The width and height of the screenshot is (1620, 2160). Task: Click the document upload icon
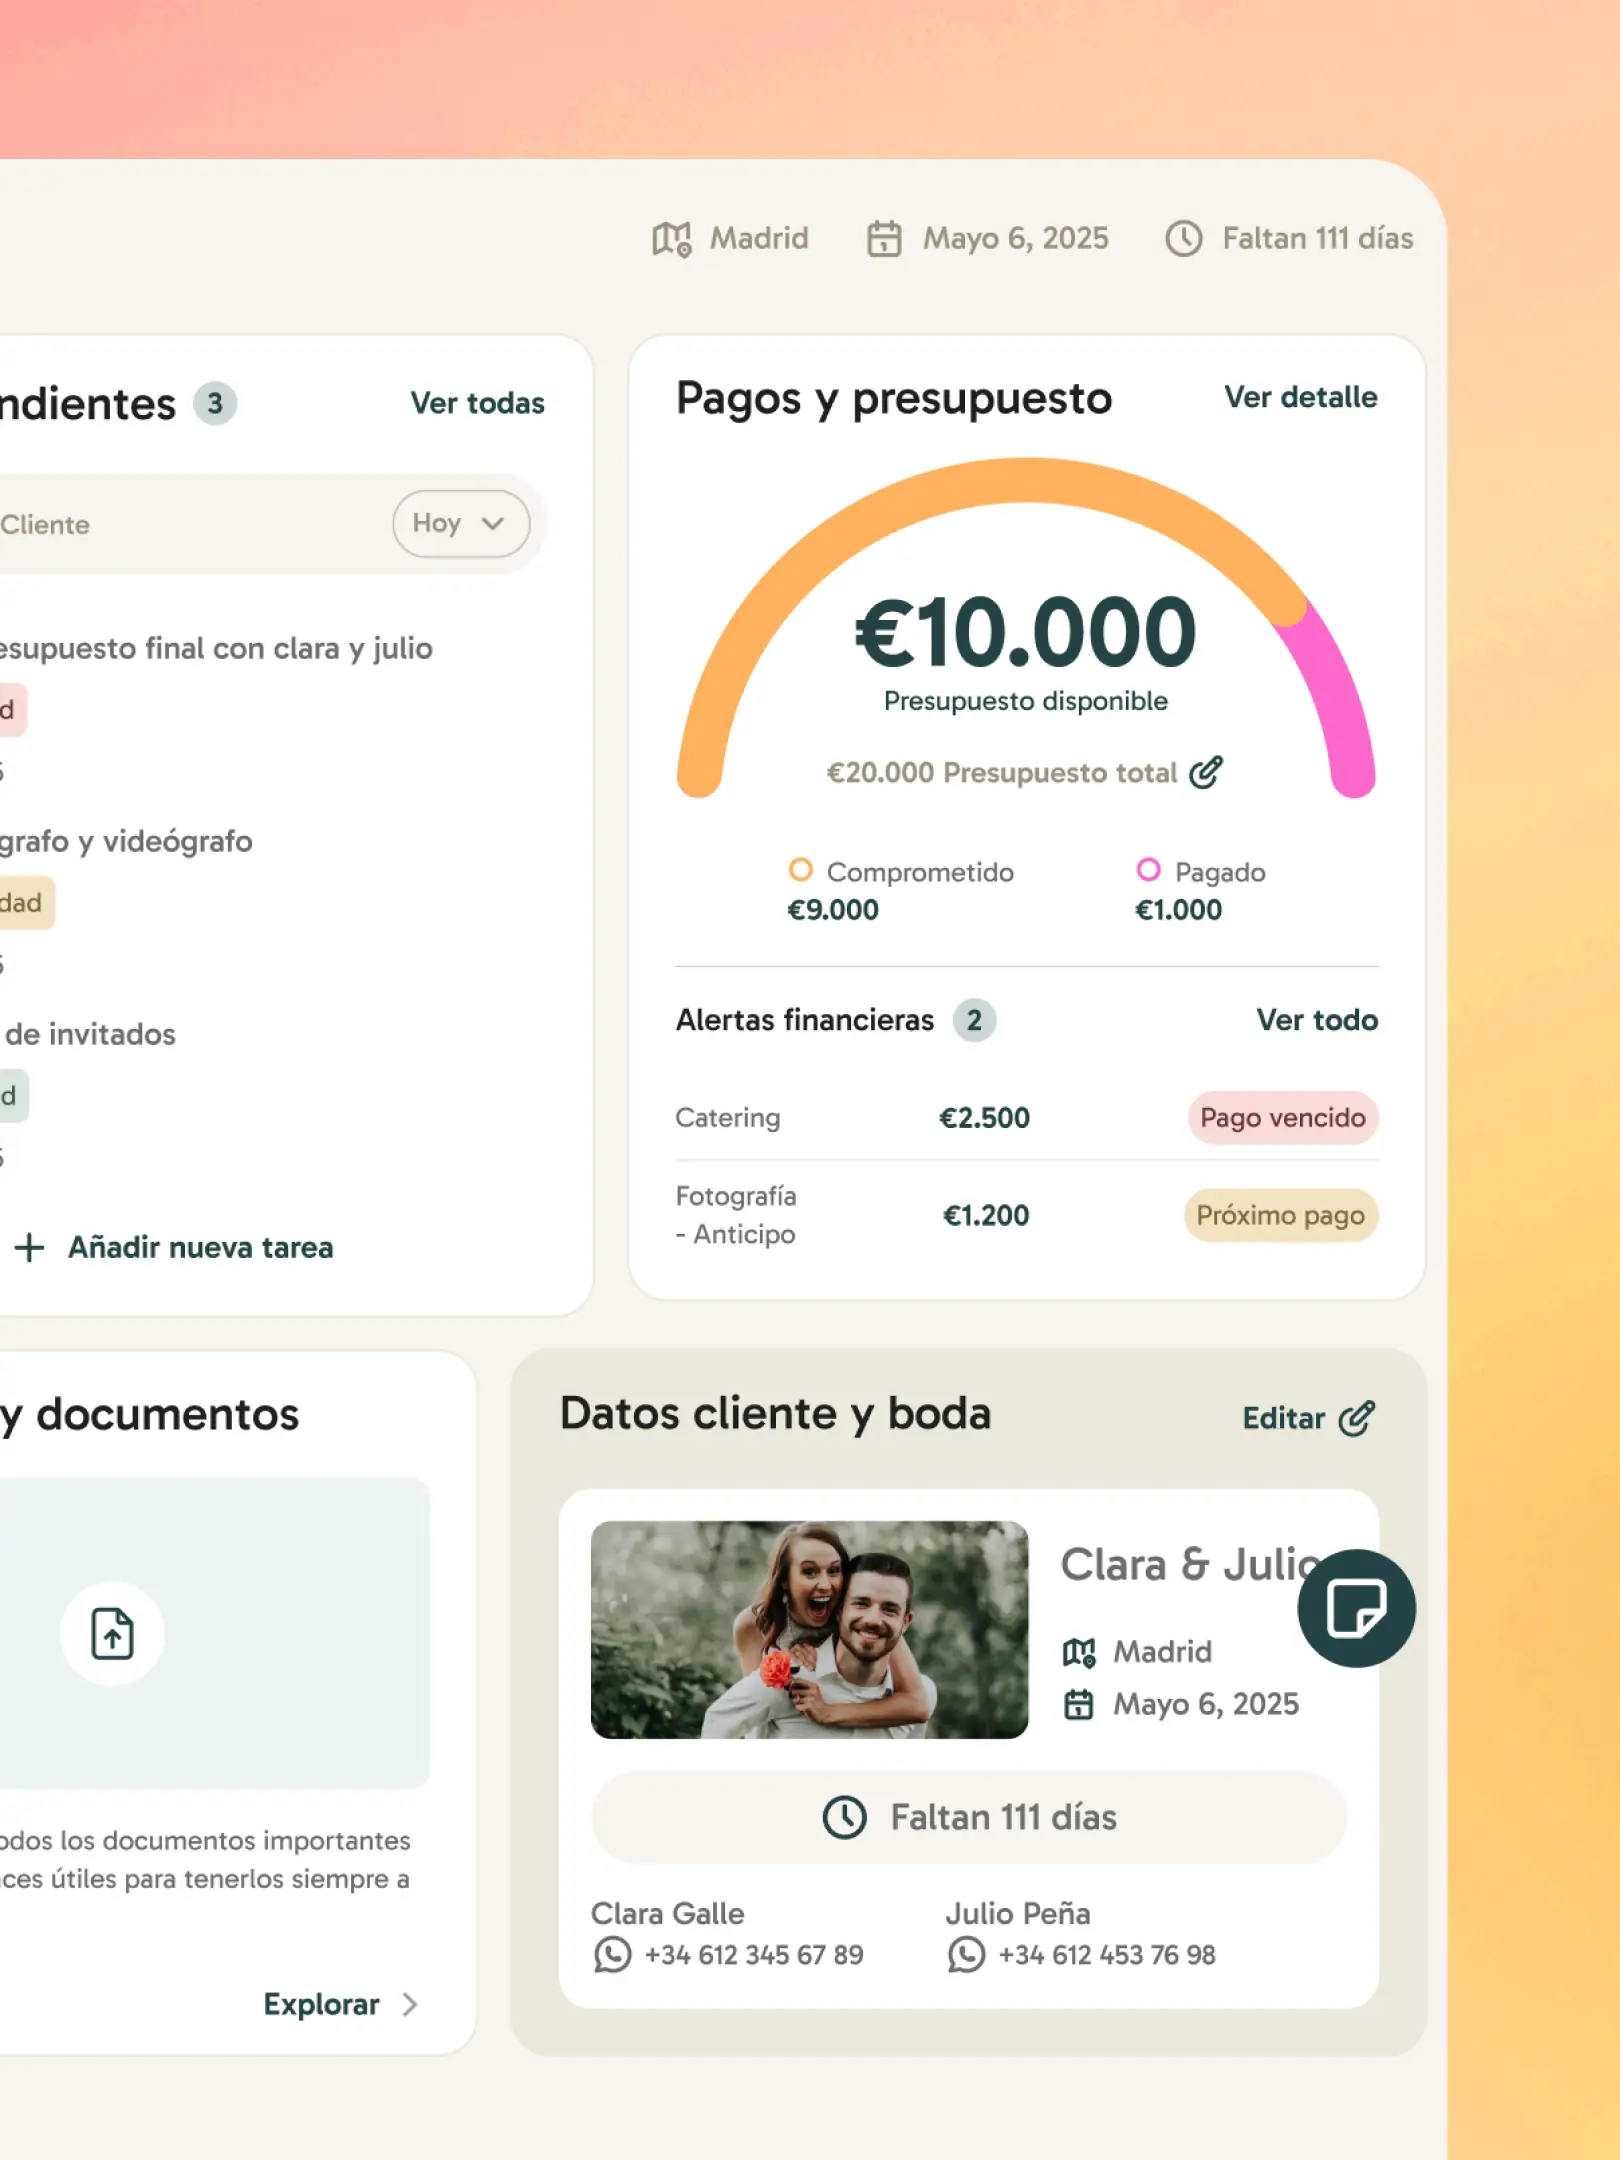point(113,1634)
